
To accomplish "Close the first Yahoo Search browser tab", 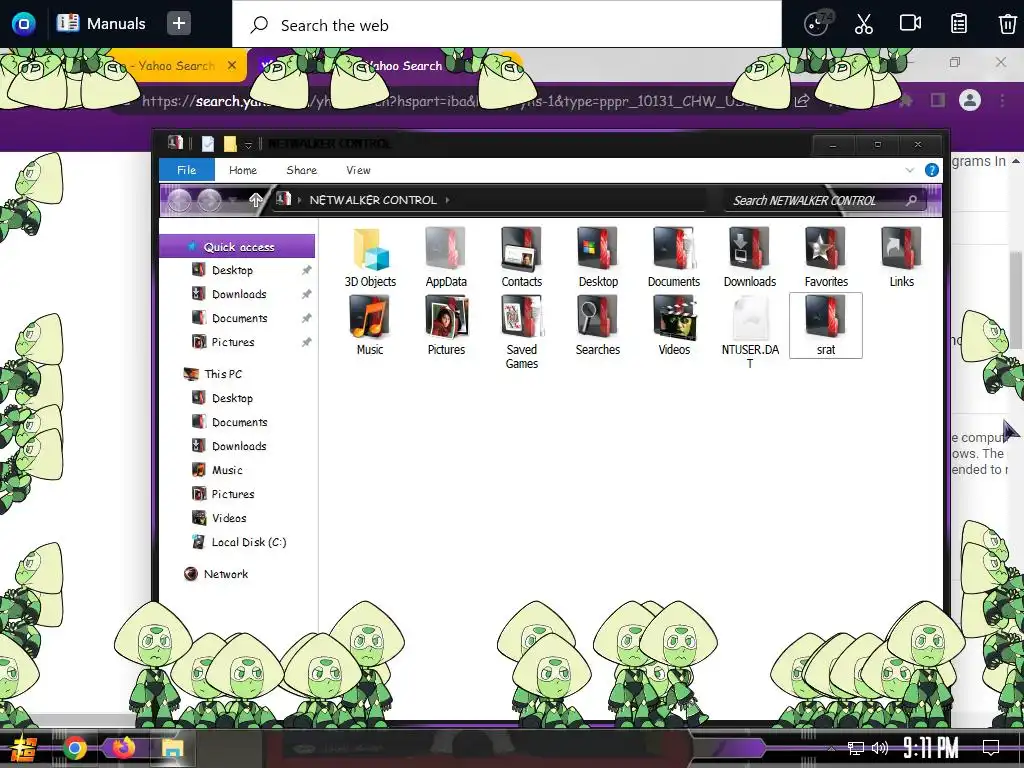I will [232, 65].
